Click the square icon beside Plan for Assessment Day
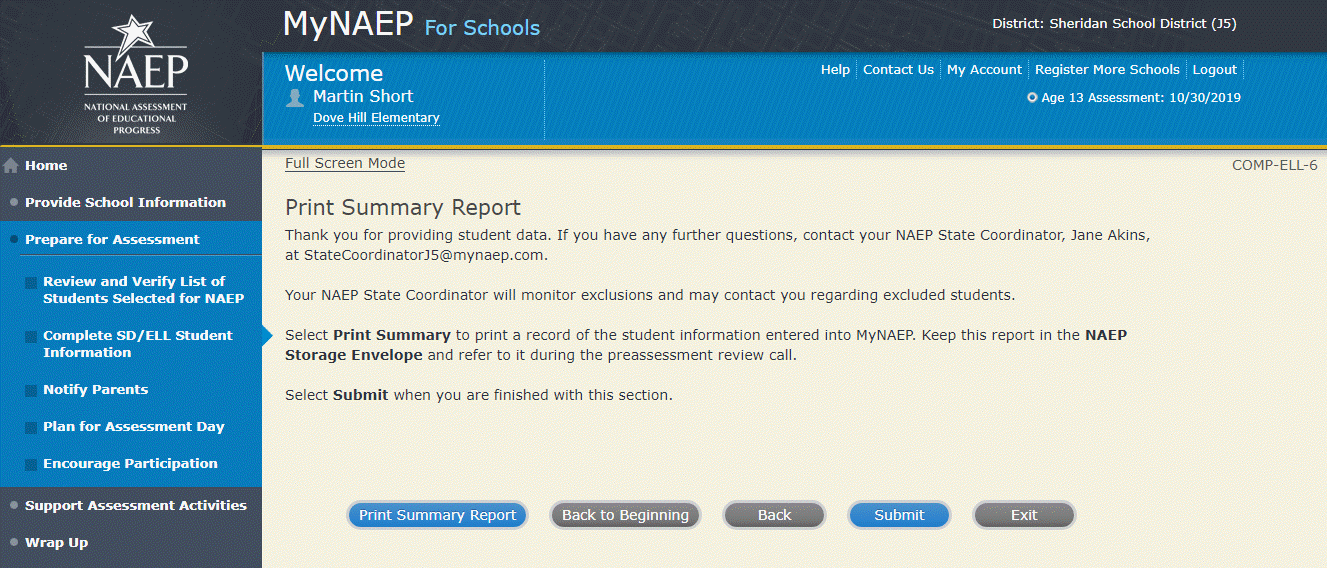This screenshot has width=1327, height=568. 31,427
